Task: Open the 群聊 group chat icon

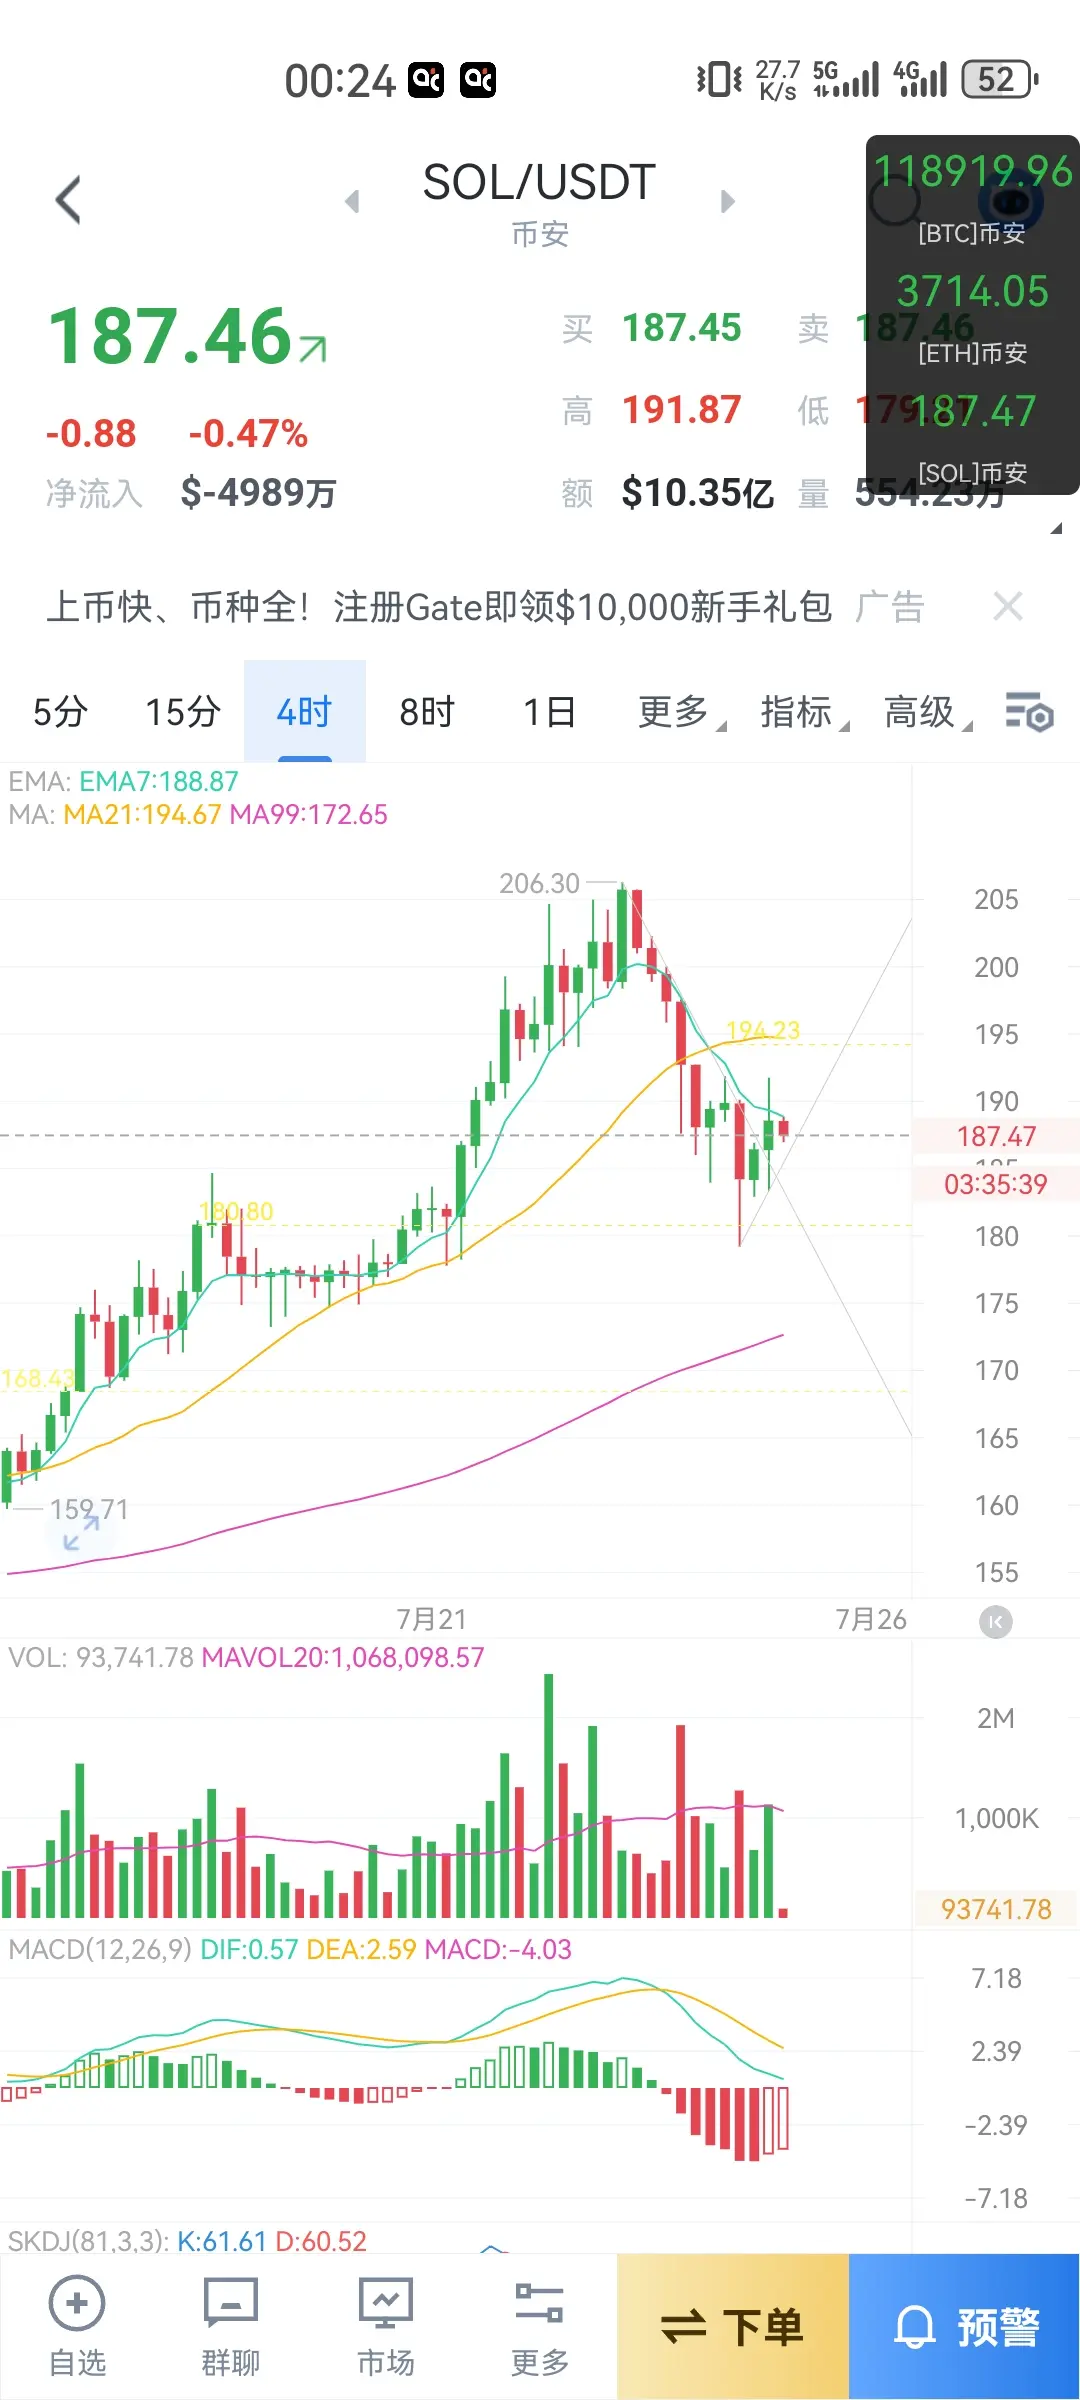Action: pos(231,2326)
